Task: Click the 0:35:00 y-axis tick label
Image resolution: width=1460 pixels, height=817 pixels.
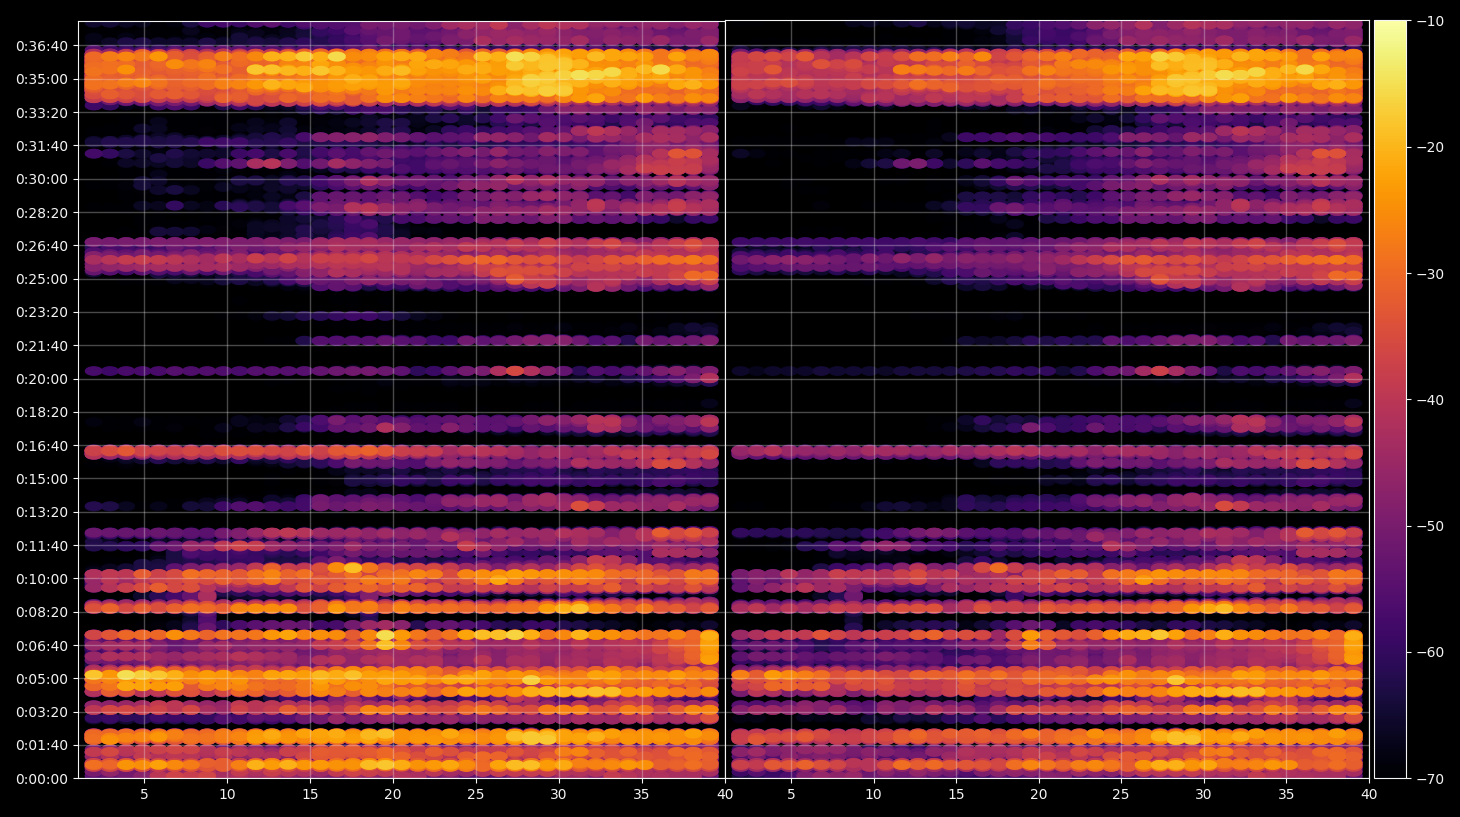Action: pyautogui.click(x=42, y=79)
